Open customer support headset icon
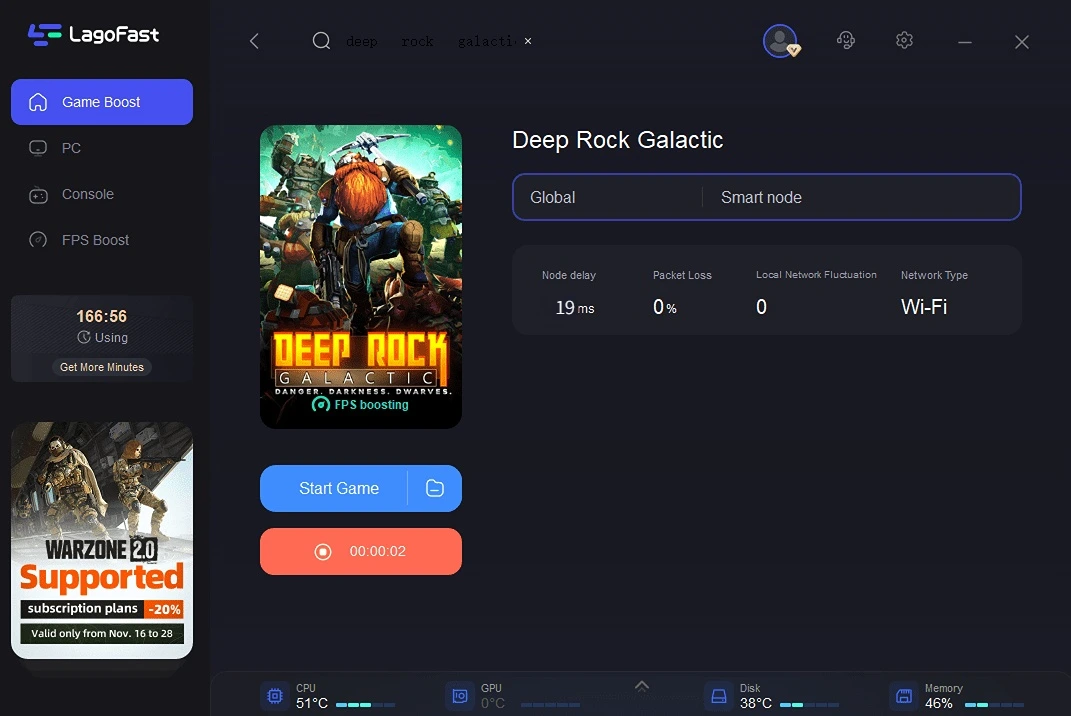Viewport: 1071px width, 716px height. click(846, 40)
